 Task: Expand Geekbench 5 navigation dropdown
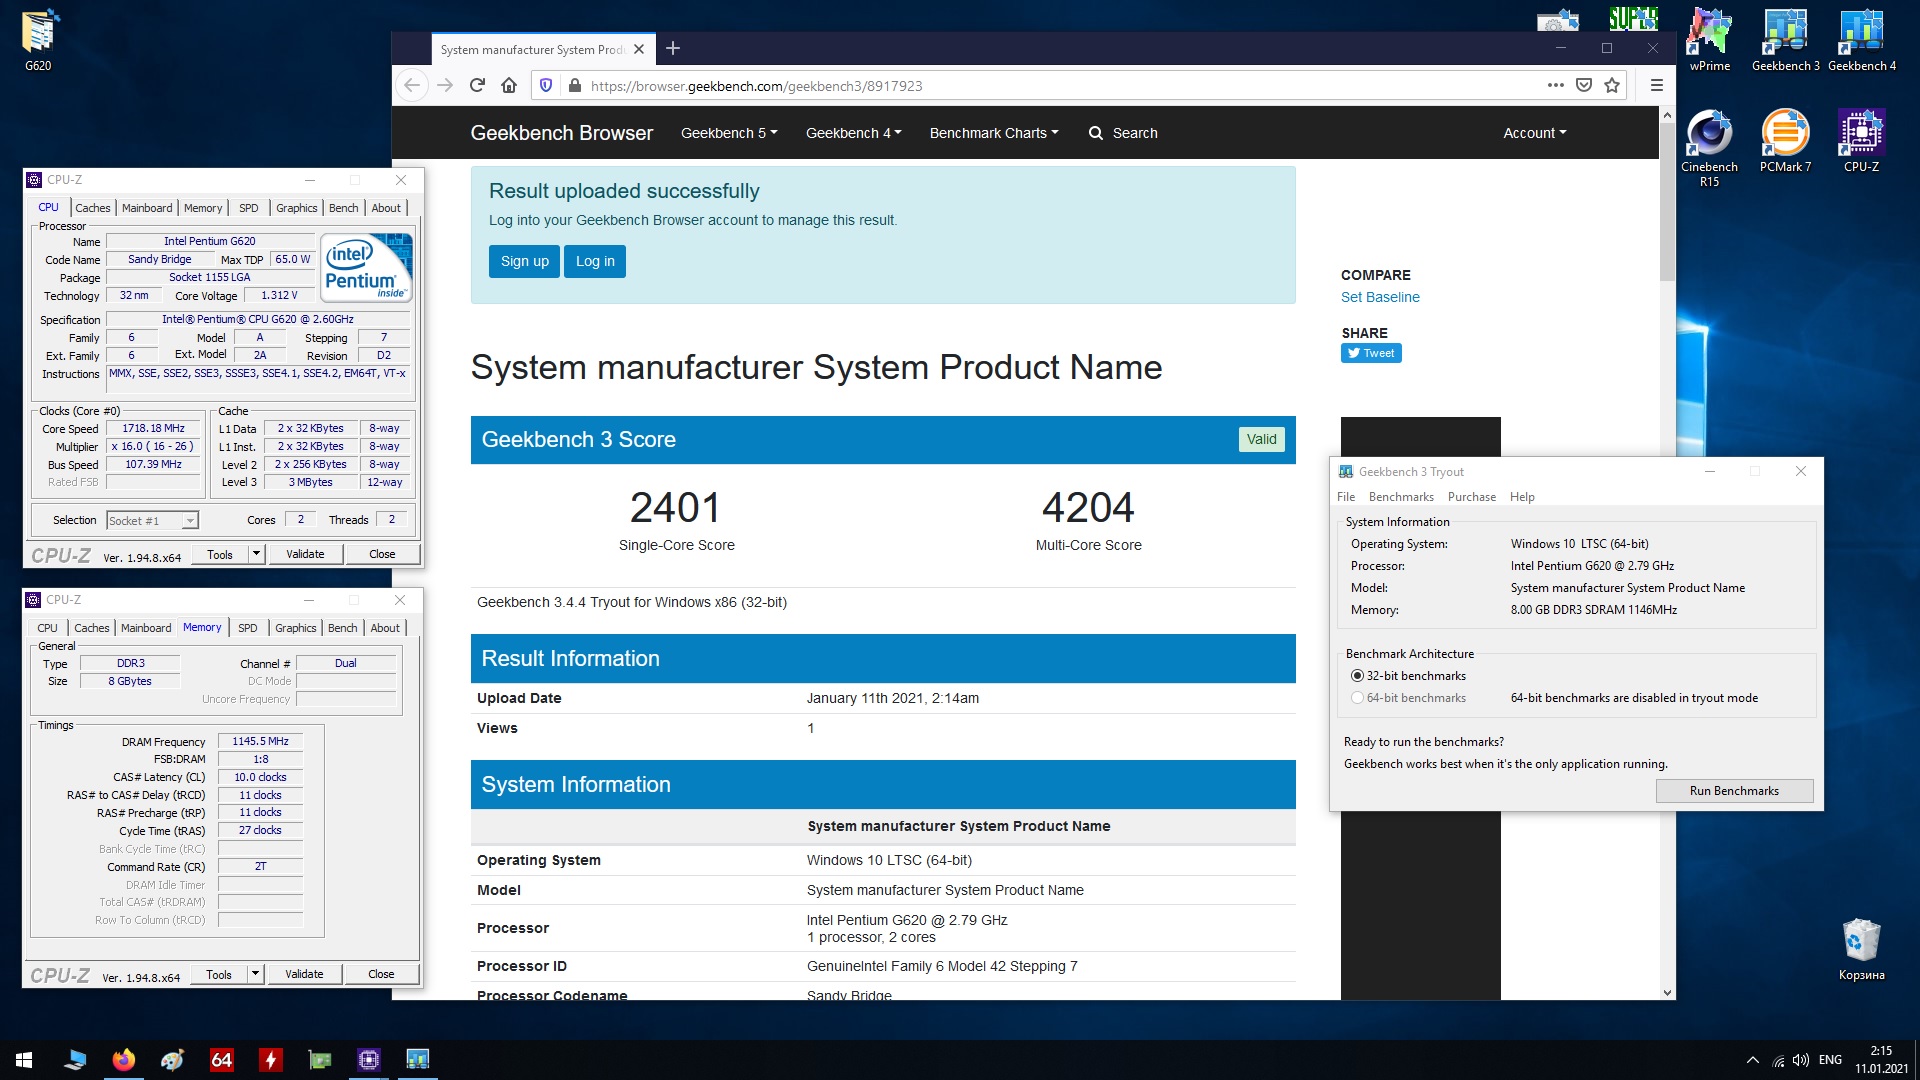(729, 133)
